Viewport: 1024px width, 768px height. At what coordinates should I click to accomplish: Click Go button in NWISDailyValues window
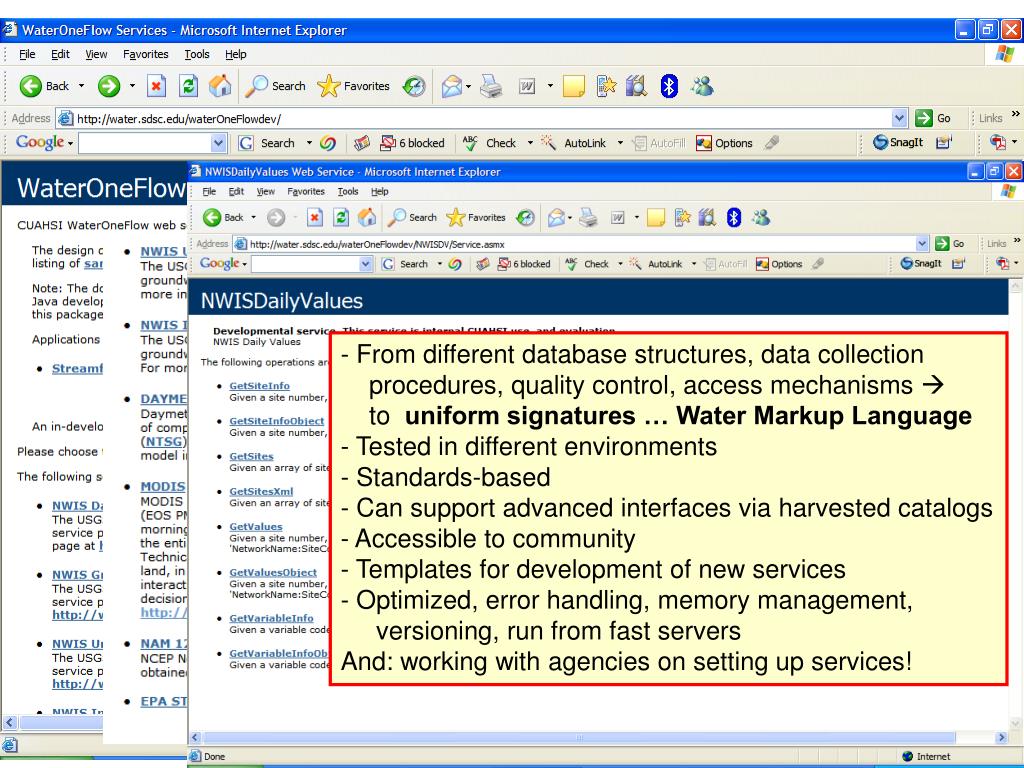950,244
